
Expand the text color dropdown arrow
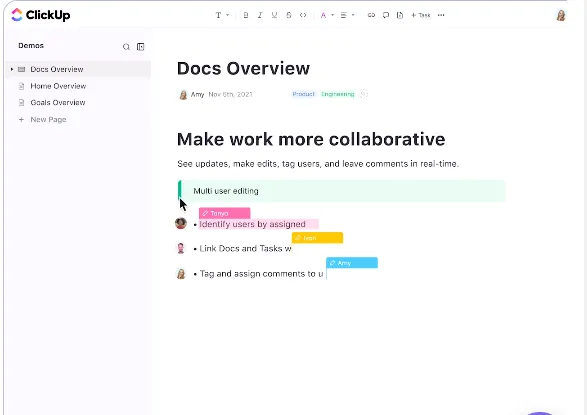(x=332, y=15)
